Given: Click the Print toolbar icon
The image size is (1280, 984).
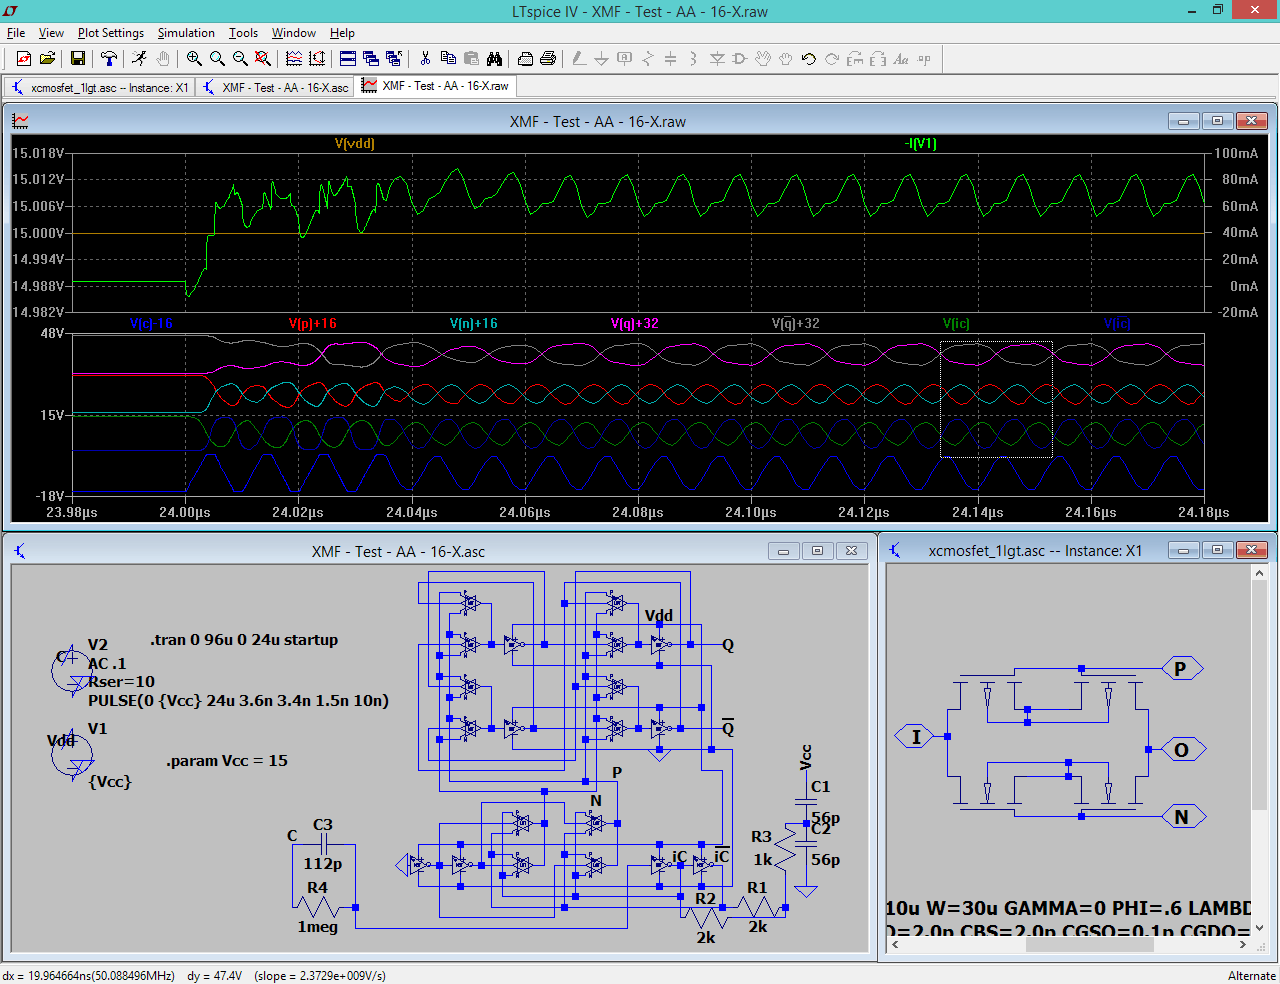Looking at the screenshot, I should click(x=548, y=59).
